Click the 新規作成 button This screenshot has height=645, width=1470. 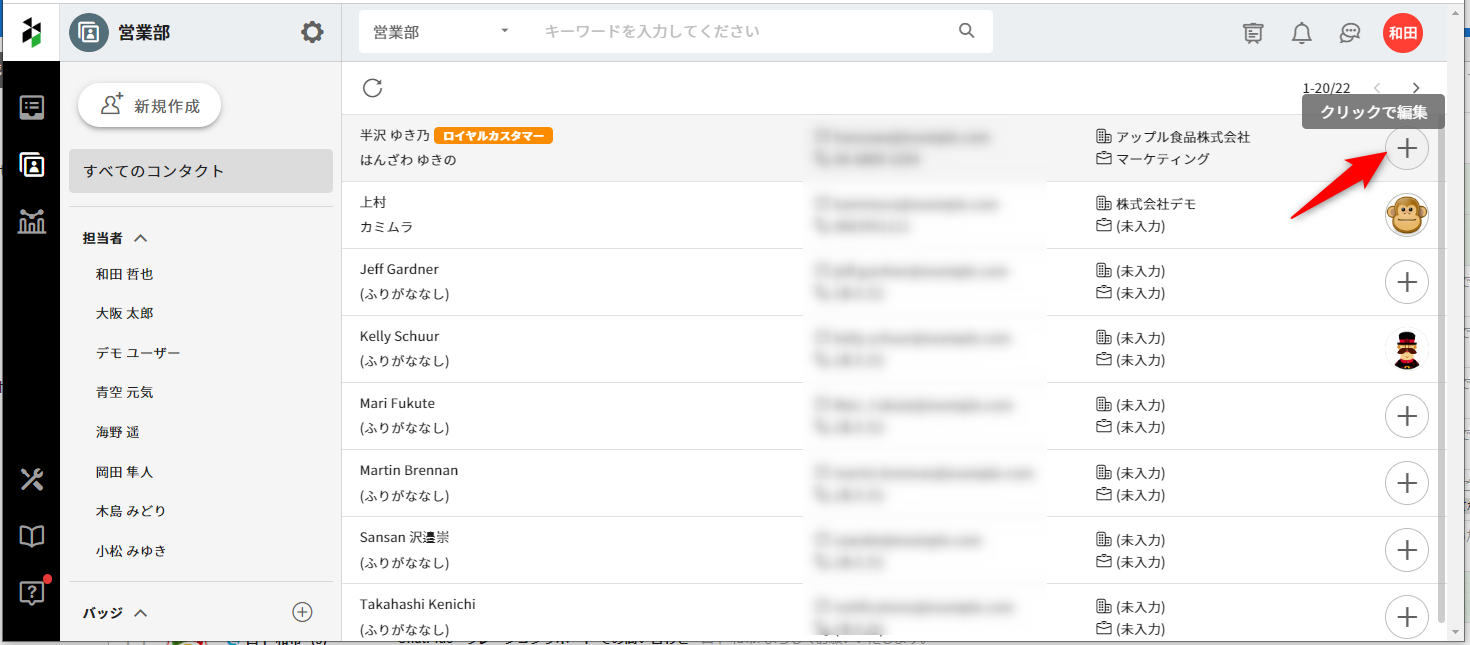(x=150, y=106)
